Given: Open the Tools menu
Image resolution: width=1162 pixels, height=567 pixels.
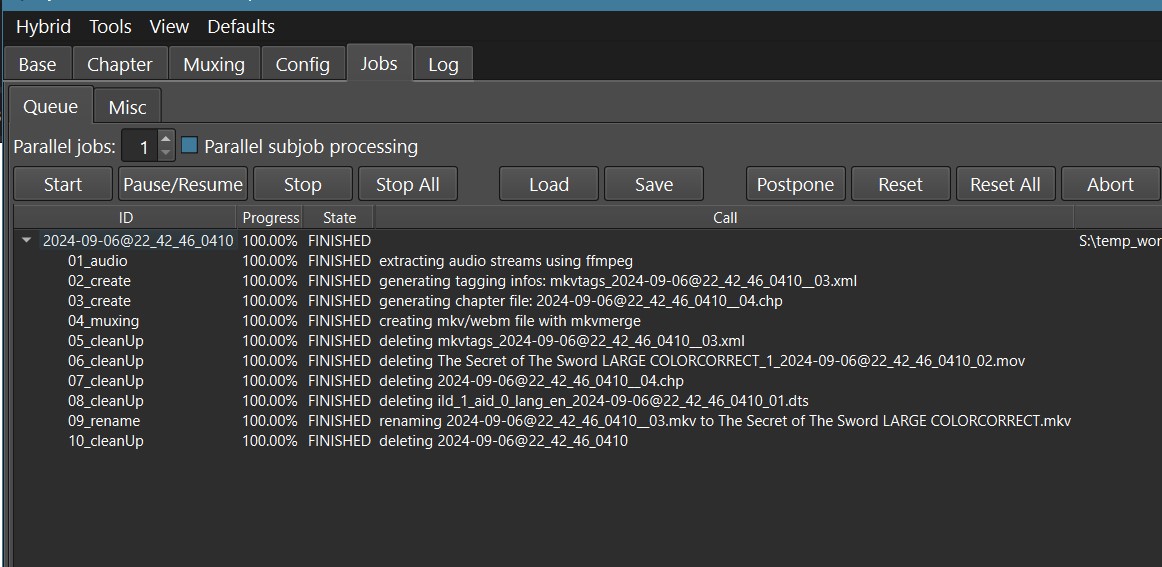Looking at the screenshot, I should click(110, 27).
